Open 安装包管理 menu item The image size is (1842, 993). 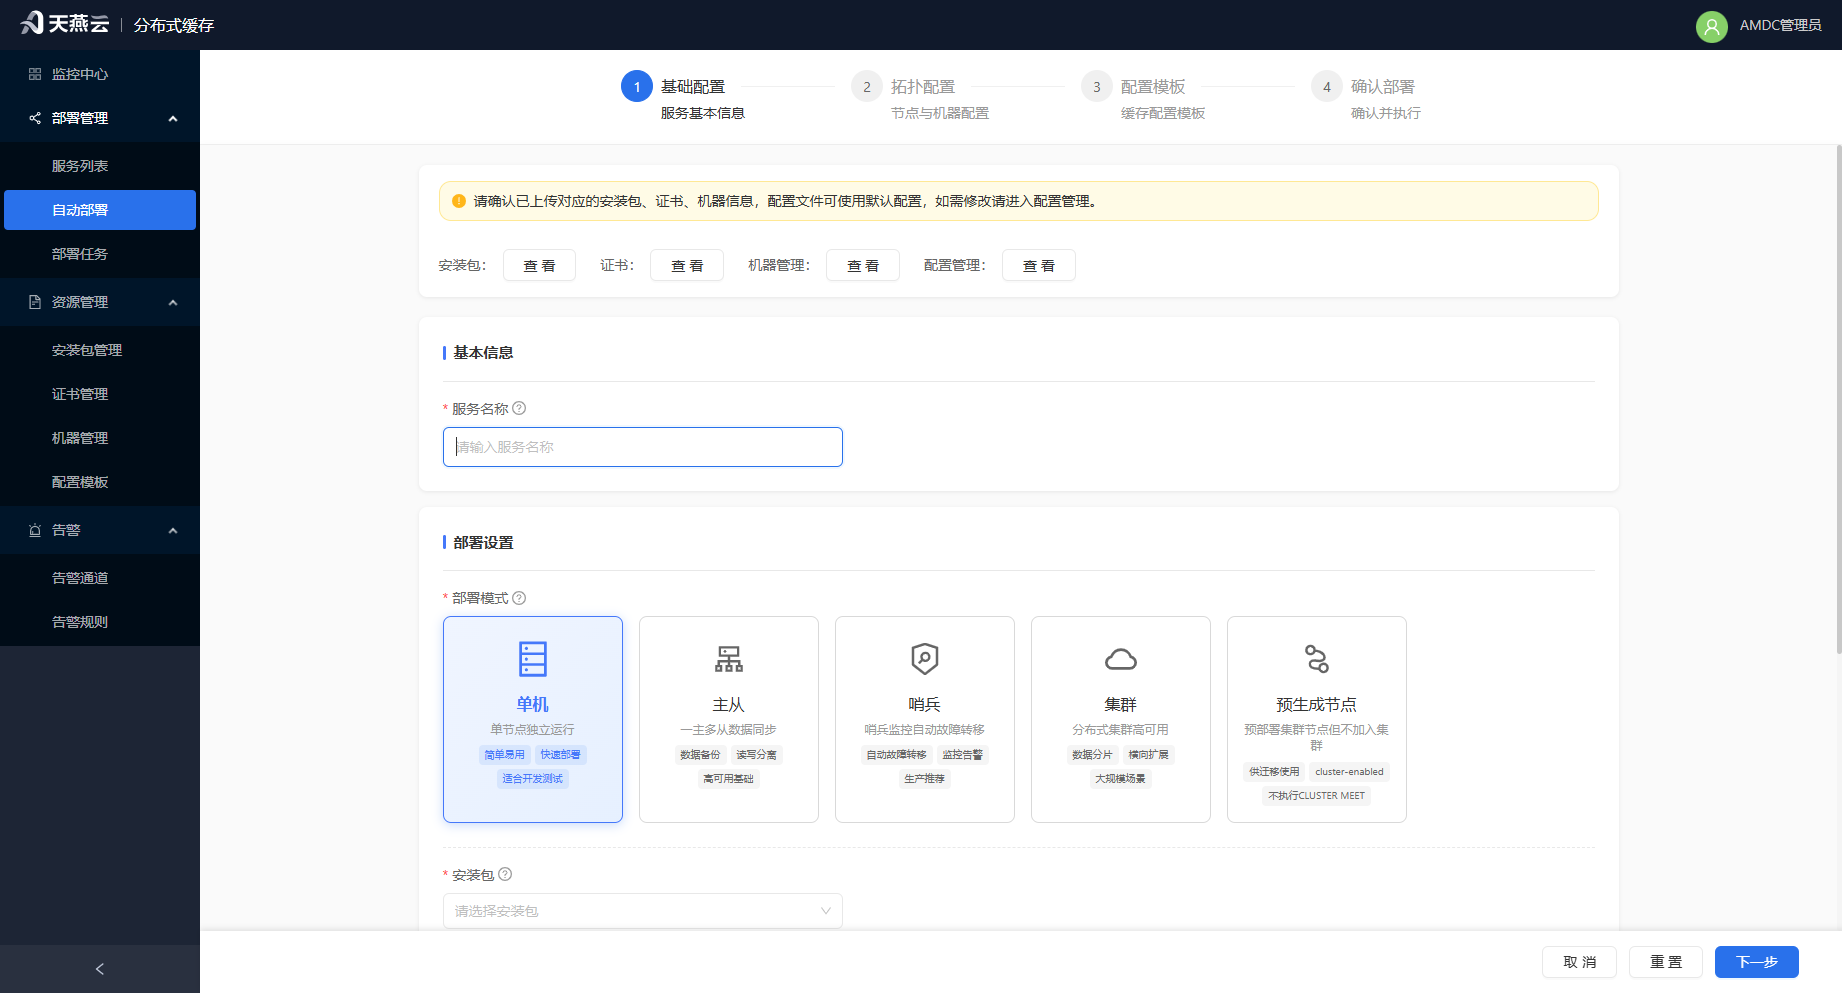tap(100, 350)
